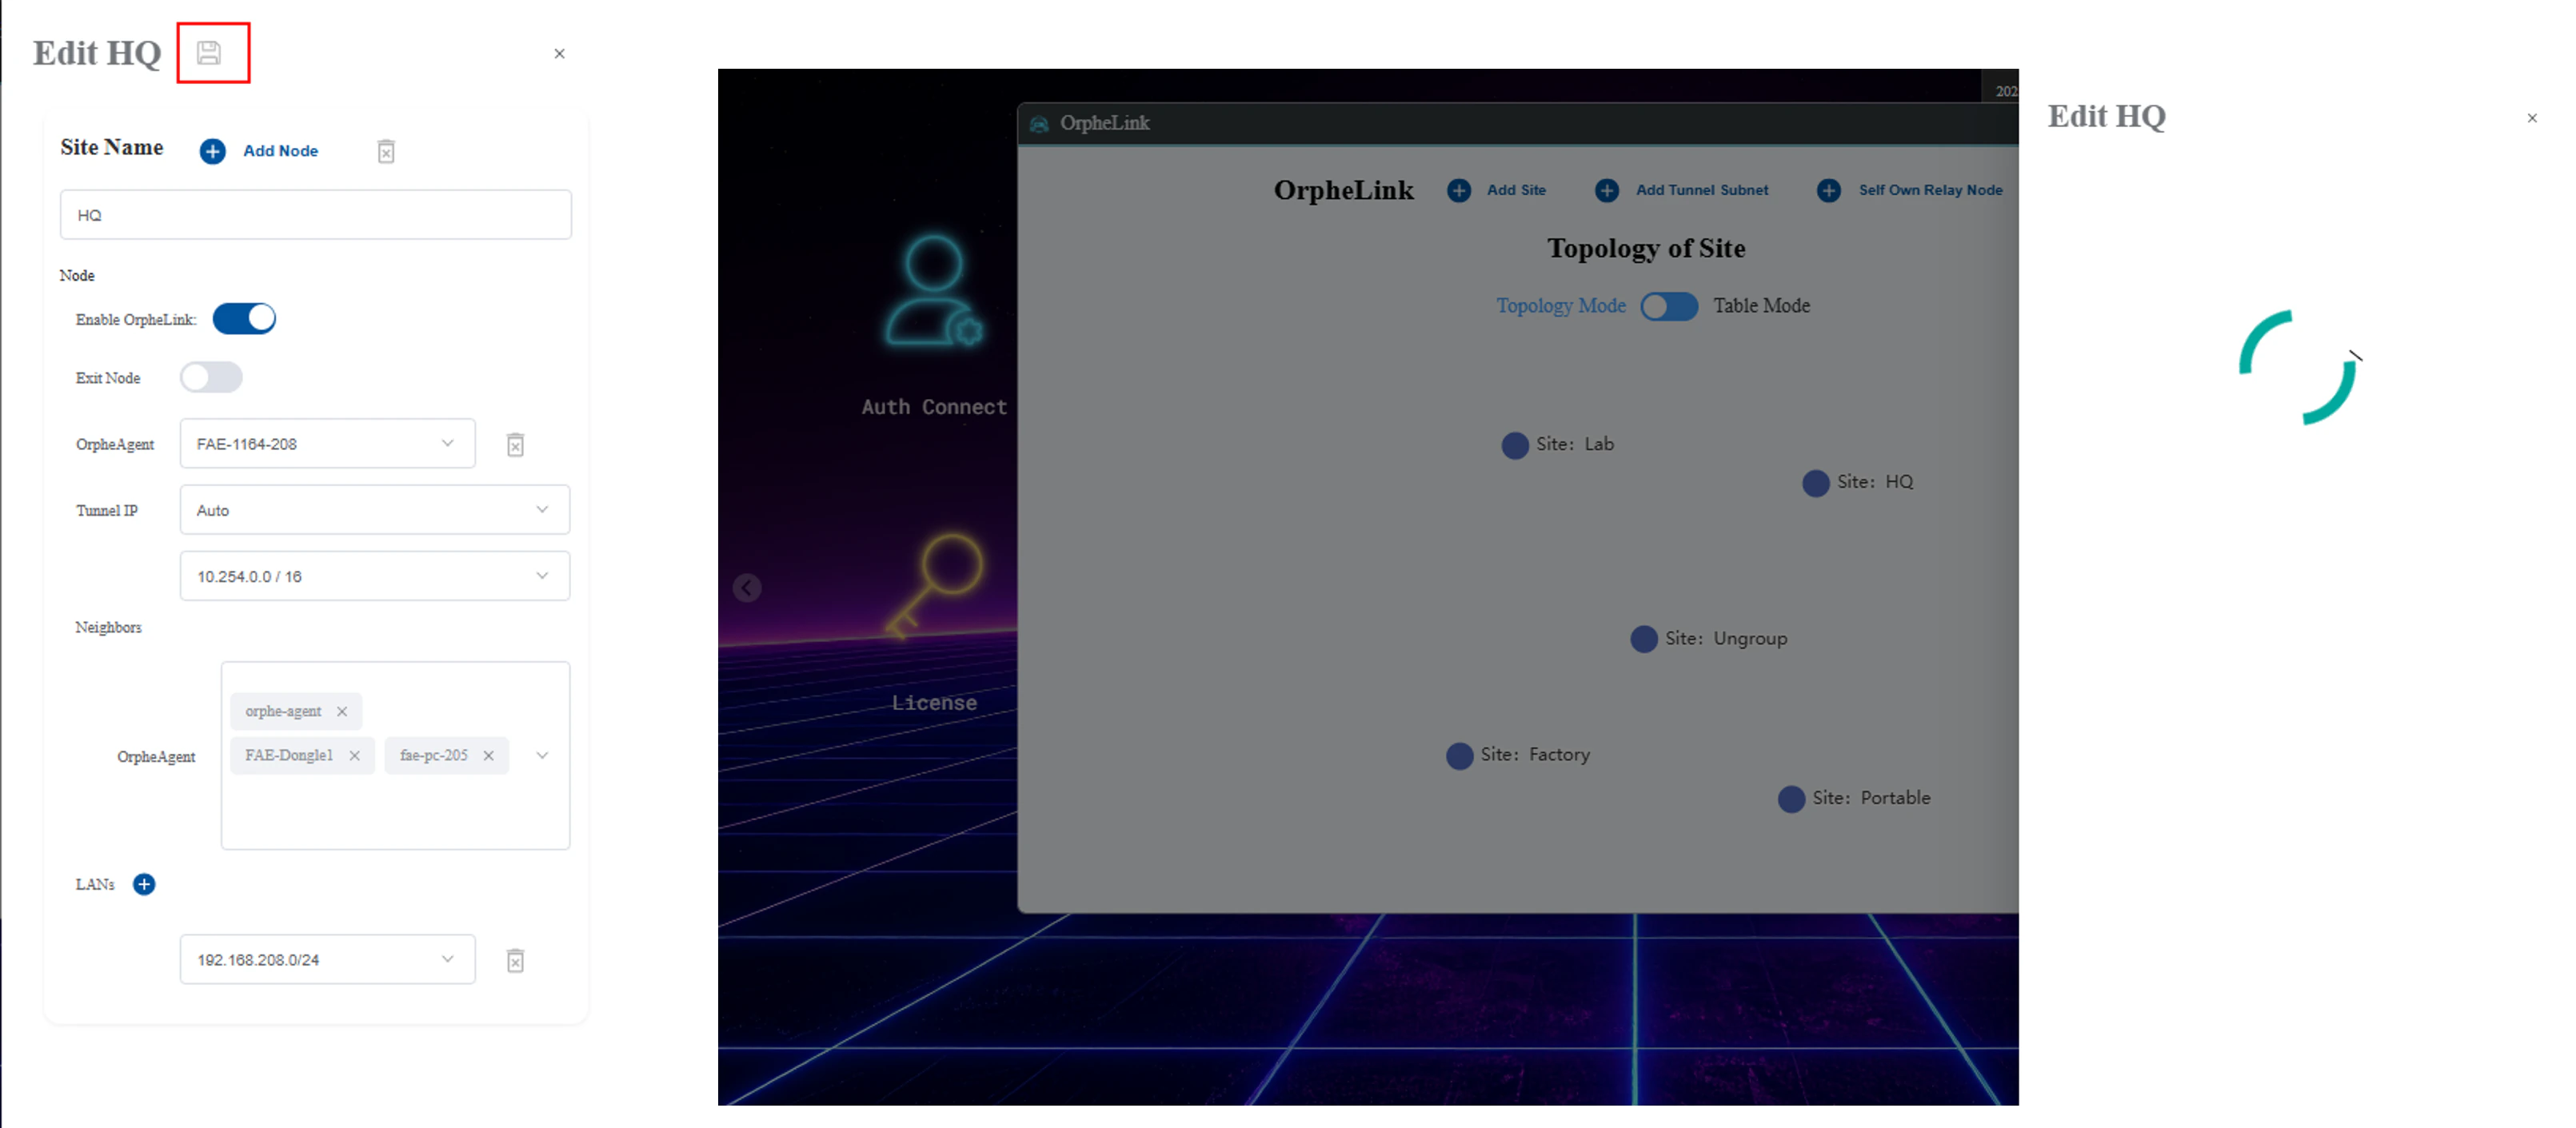Add a LAN with the plus icon

click(x=144, y=884)
